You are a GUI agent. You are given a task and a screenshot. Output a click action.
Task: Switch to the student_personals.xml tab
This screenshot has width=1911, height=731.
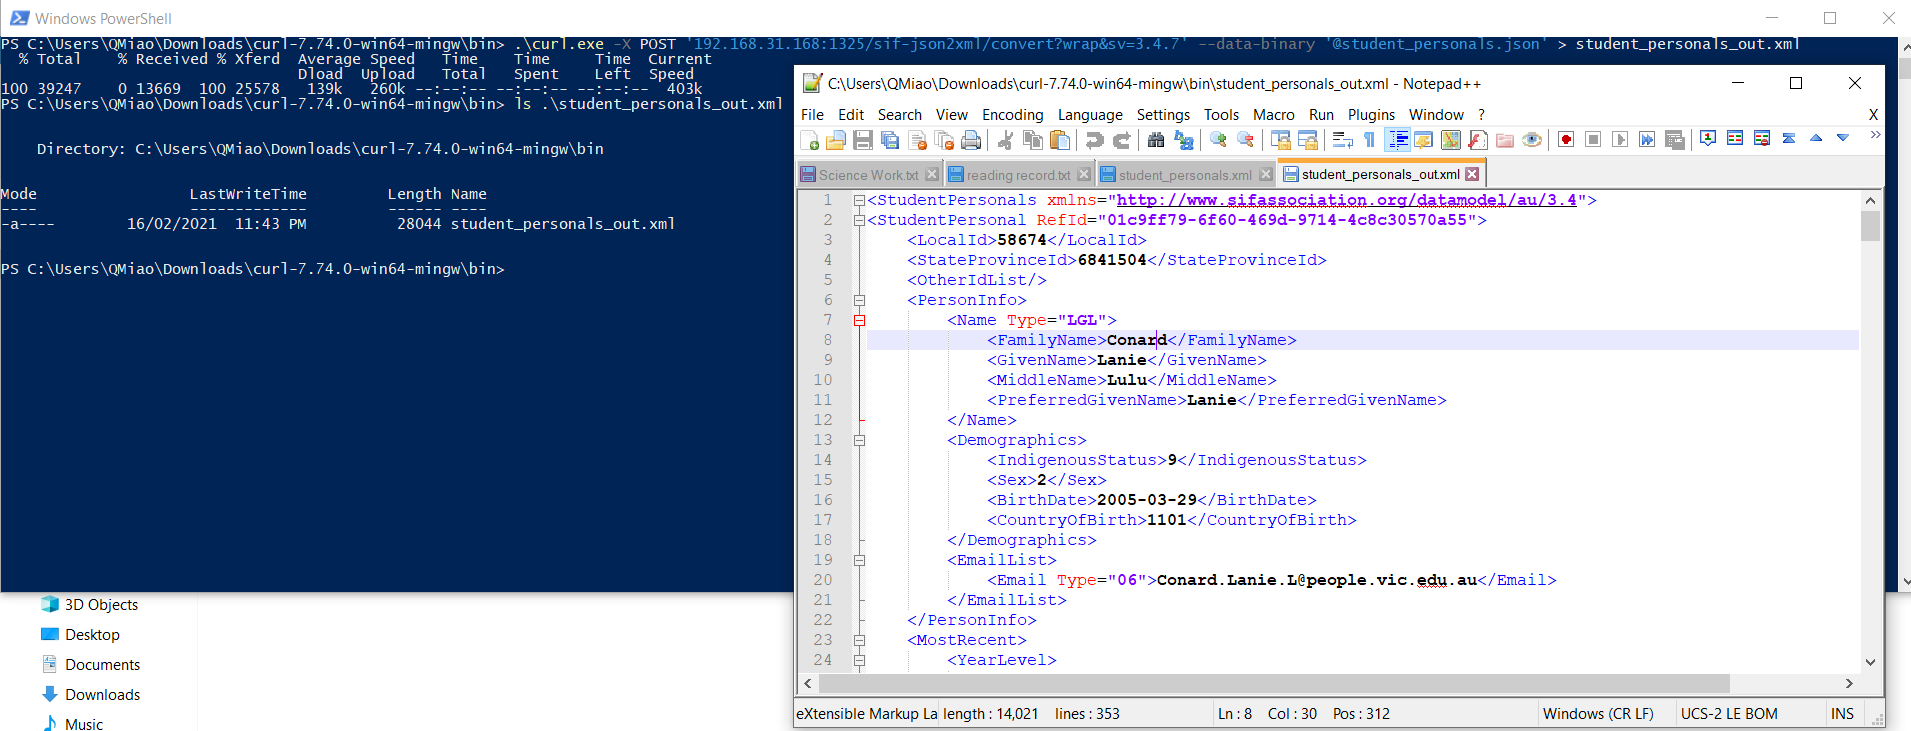click(1185, 175)
